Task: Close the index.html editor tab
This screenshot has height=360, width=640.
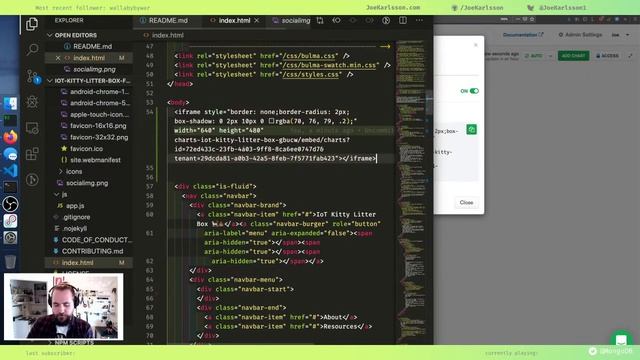Action: coord(256,20)
